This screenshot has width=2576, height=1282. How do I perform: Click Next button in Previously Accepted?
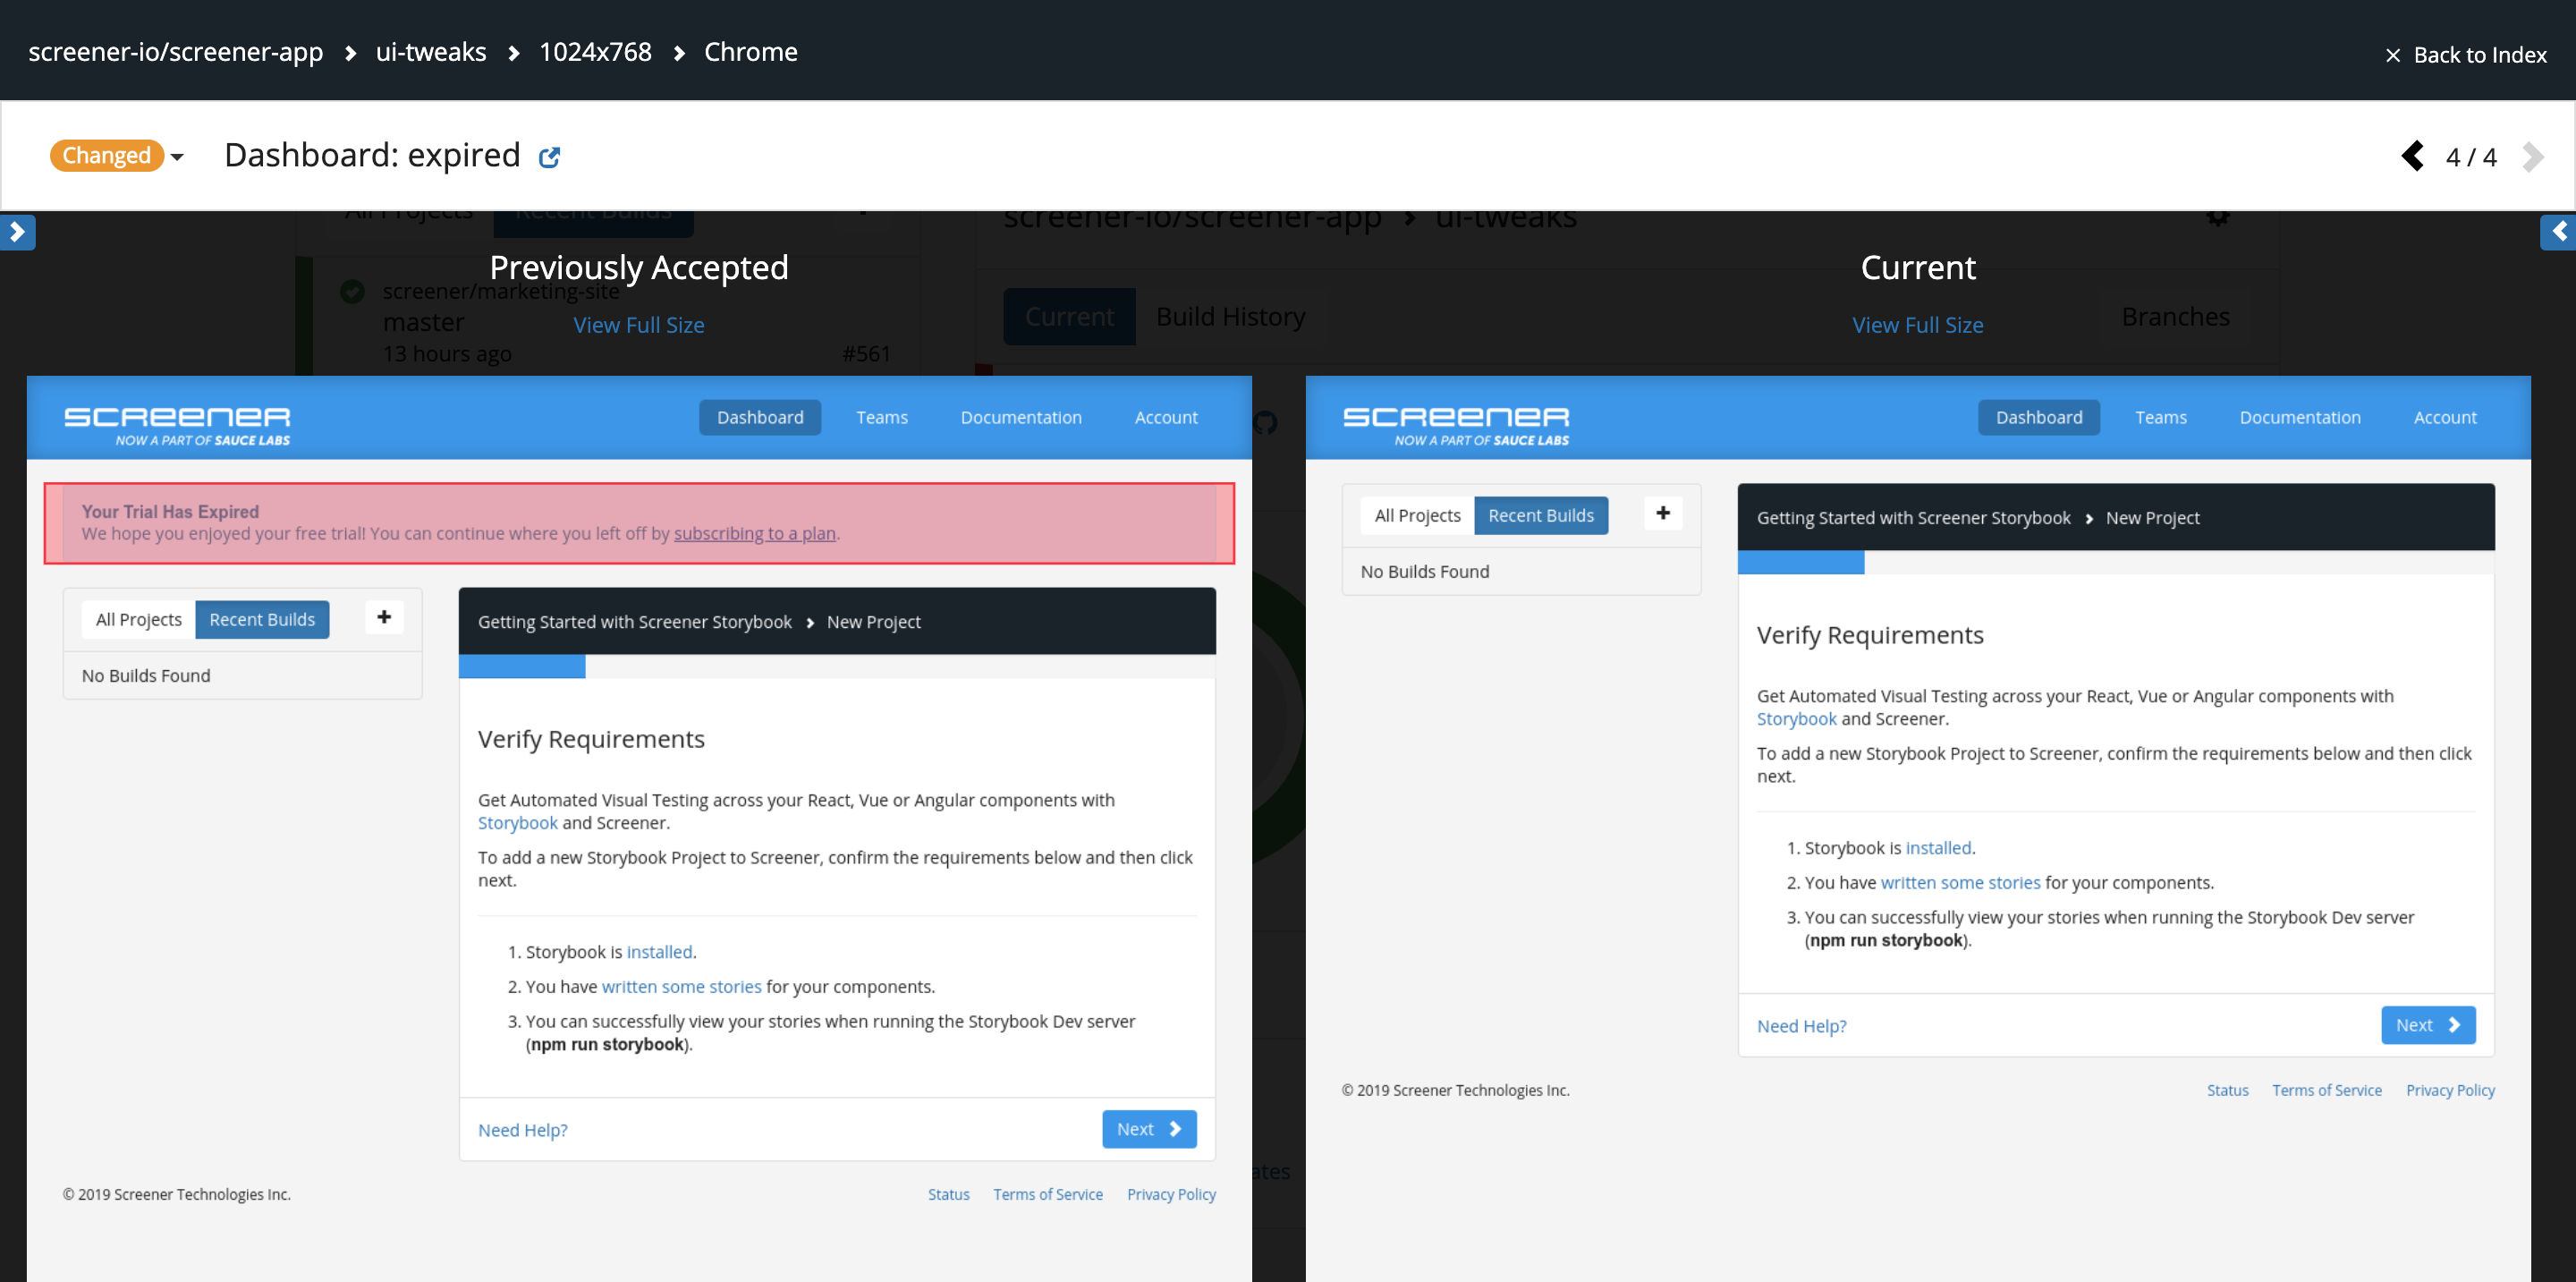1149,1129
